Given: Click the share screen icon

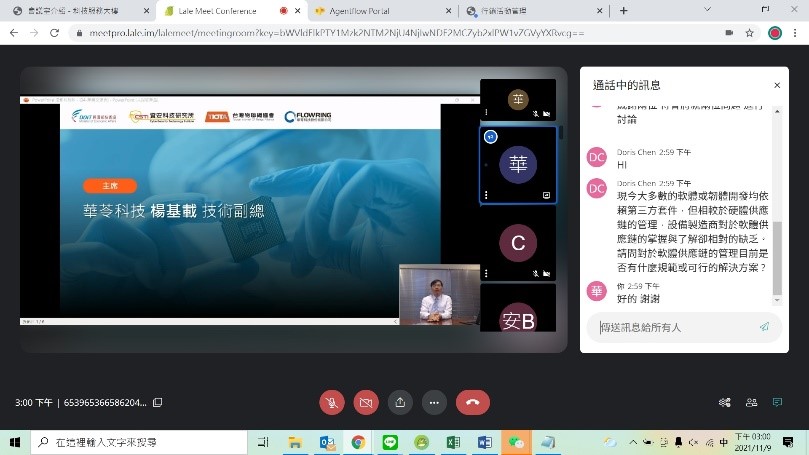Looking at the screenshot, I should (x=400, y=402).
